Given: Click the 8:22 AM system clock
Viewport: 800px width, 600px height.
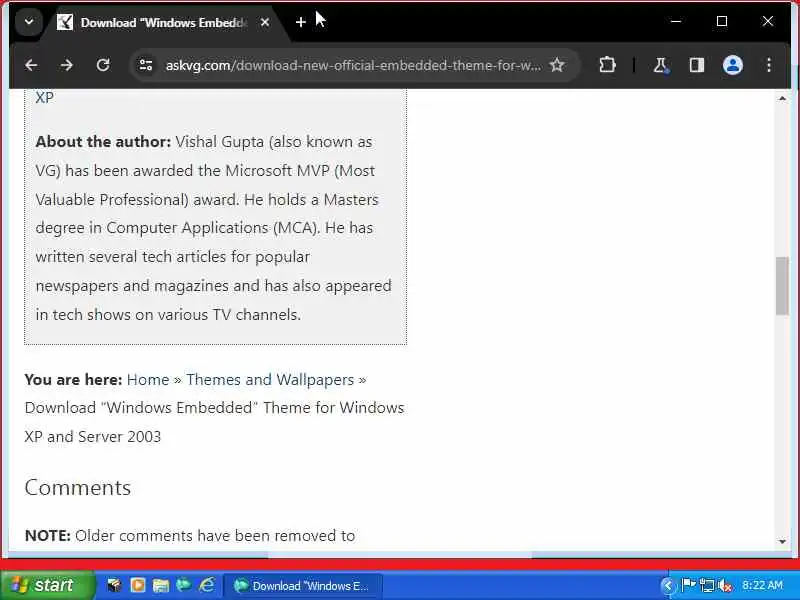Looking at the screenshot, I should coord(762,585).
